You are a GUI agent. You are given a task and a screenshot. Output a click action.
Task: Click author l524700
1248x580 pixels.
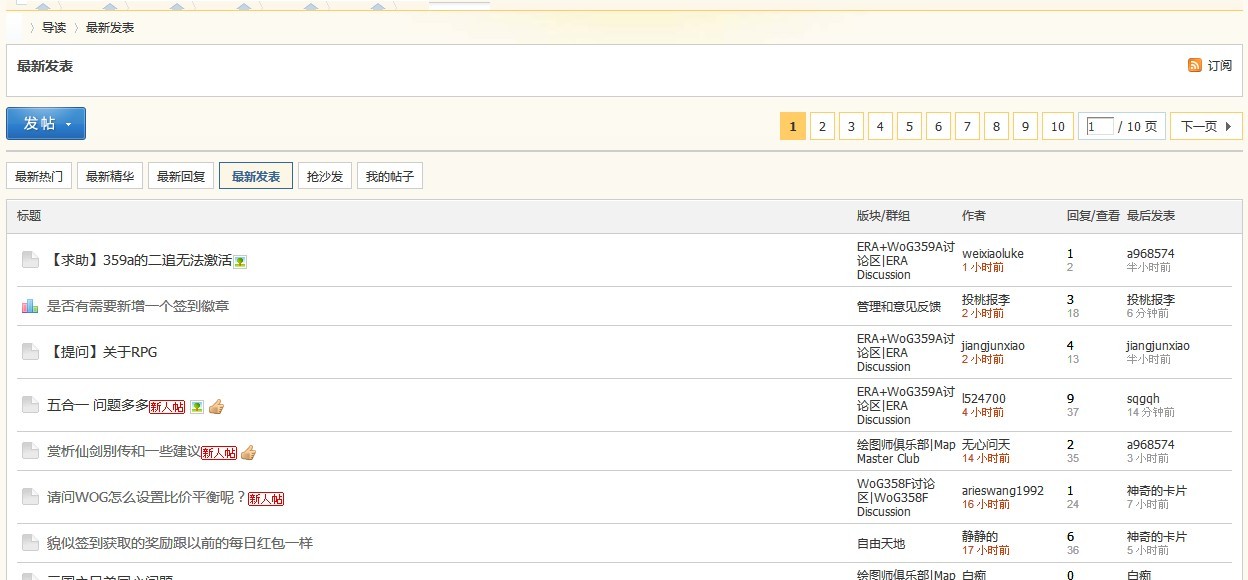(x=984, y=399)
